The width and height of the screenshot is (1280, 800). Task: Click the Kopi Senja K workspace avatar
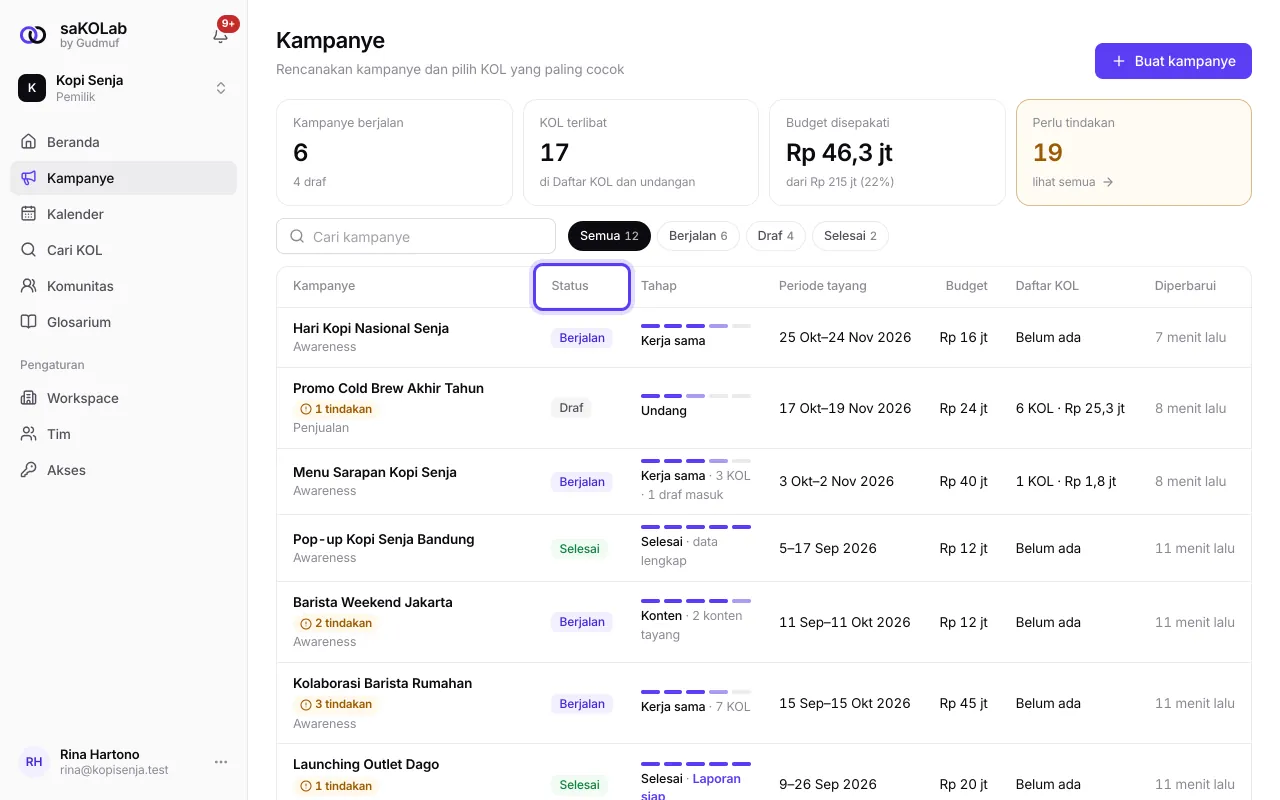pos(32,88)
